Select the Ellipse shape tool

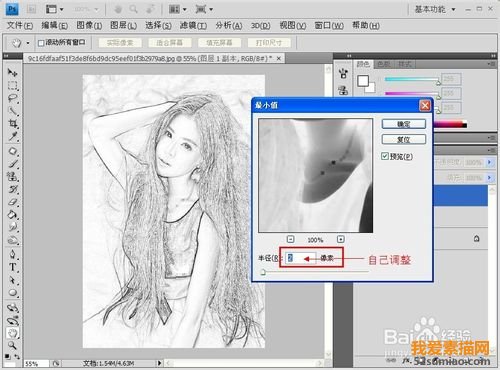click(x=12, y=293)
